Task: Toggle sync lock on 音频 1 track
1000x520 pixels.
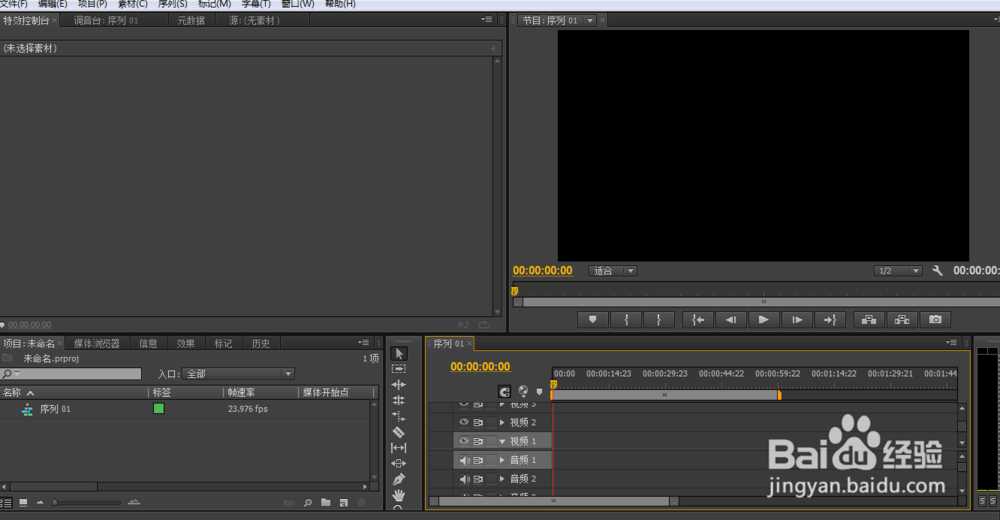Action: click(478, 460)
